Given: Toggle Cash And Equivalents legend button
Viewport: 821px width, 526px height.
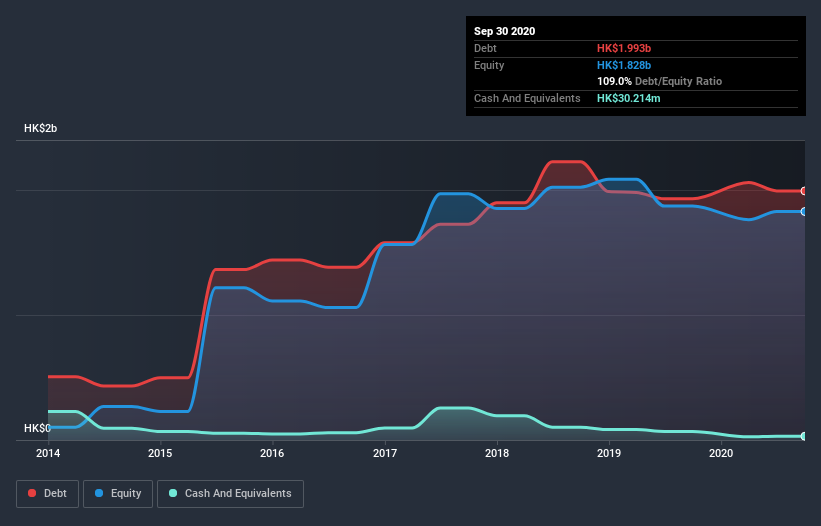Looking at the screenshot, I should coord(230,494).
